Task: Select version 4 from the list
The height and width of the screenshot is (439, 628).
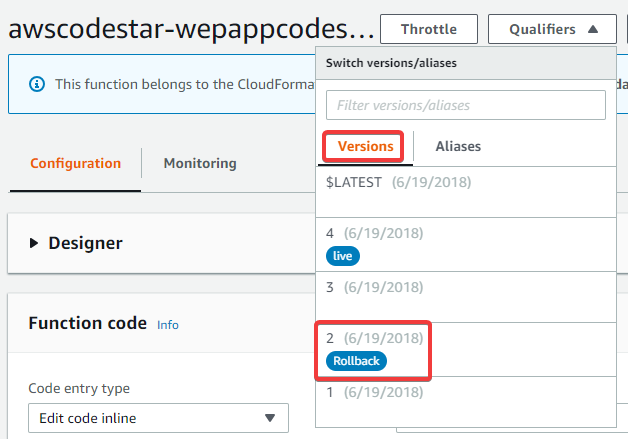Action: pos(466,245)
